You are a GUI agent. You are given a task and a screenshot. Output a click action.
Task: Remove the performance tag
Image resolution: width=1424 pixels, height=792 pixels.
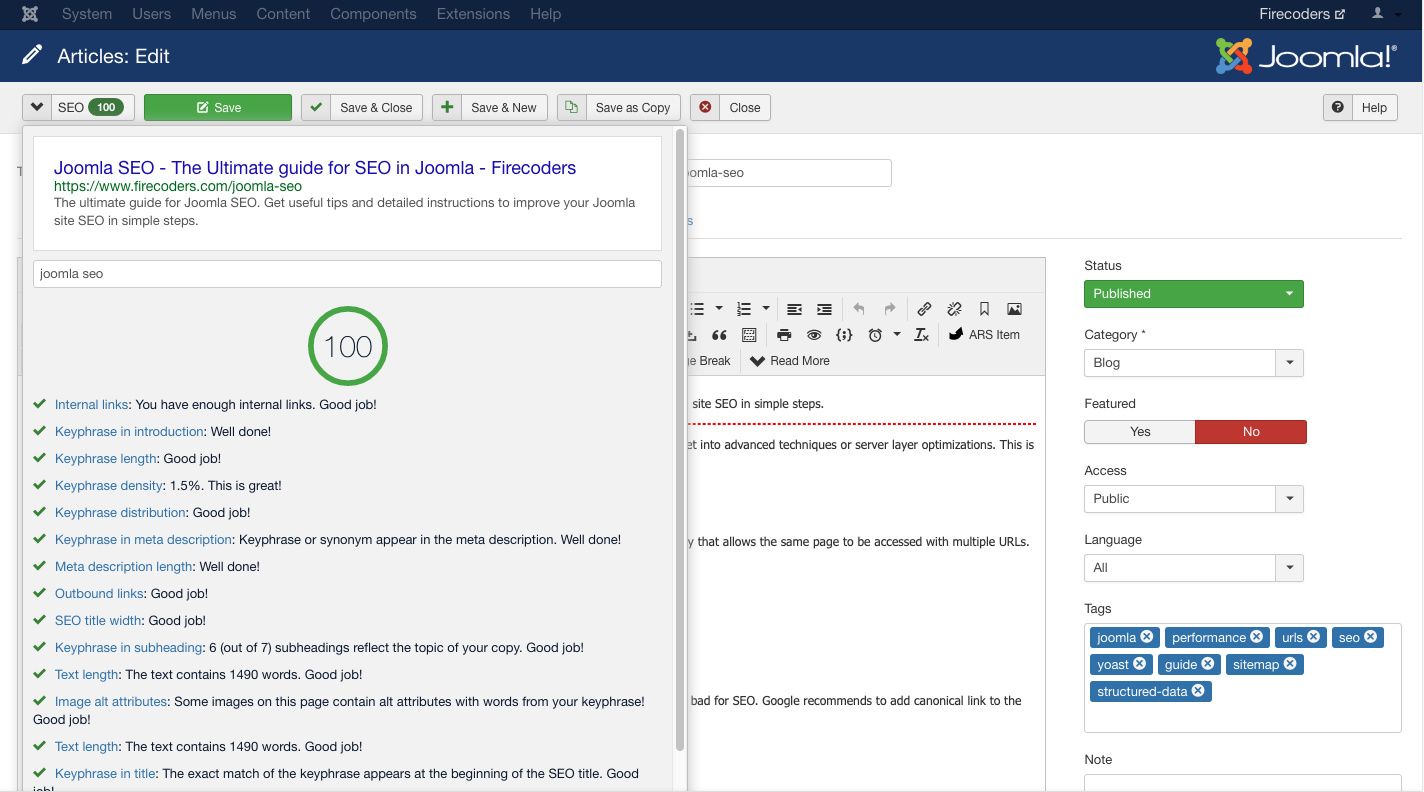tap(1256, 637)
